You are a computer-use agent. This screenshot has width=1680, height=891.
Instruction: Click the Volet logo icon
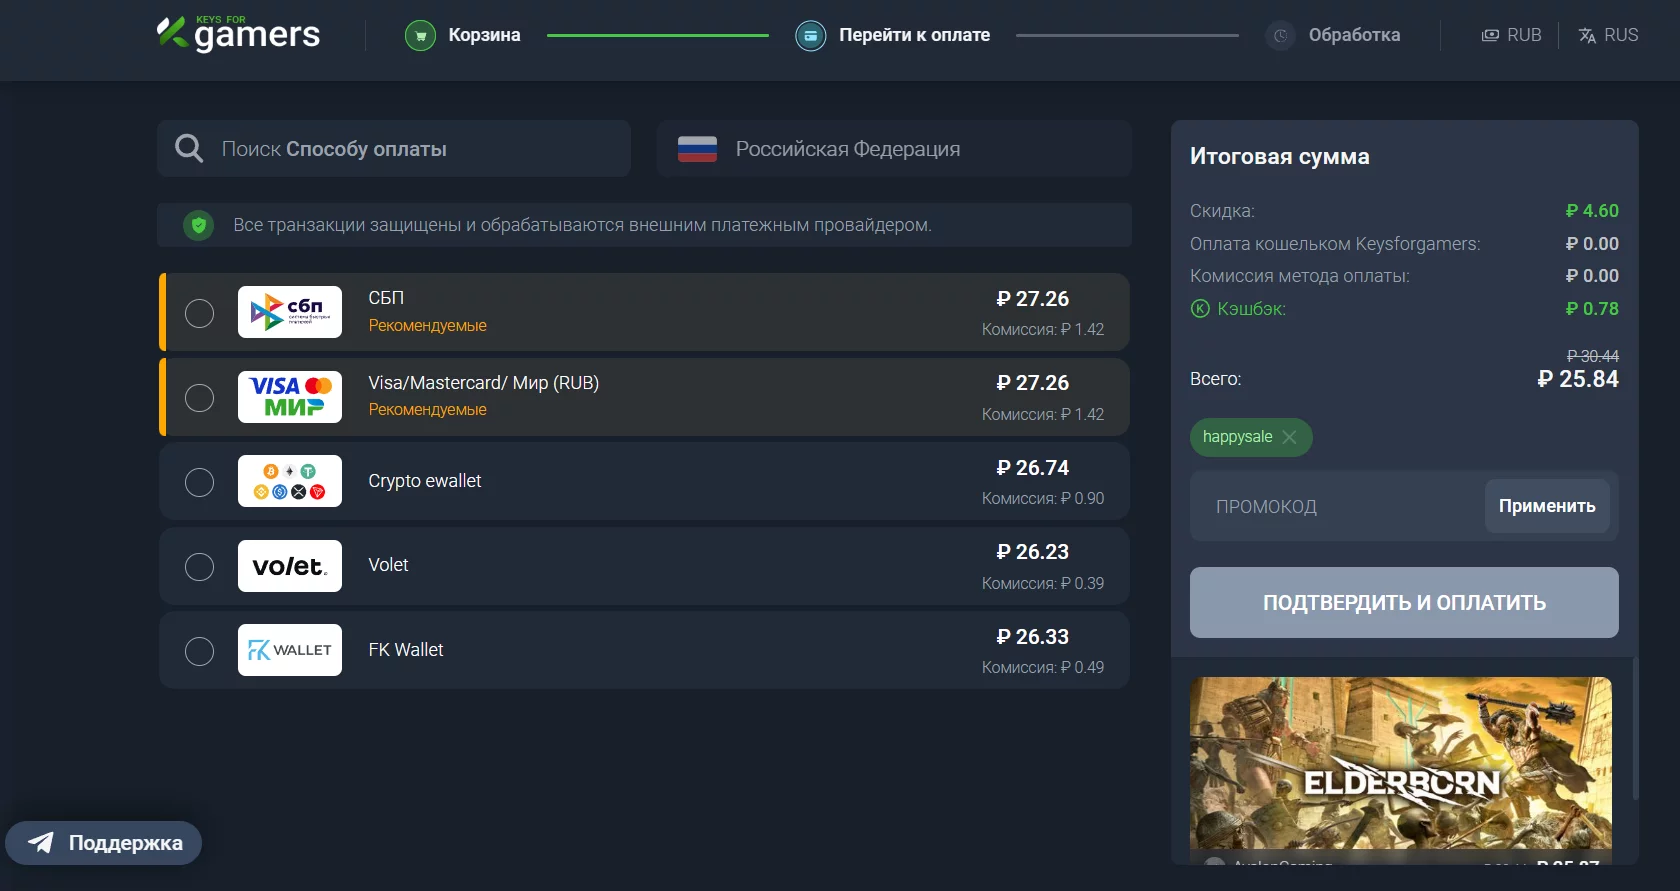[x=290, y=566]
